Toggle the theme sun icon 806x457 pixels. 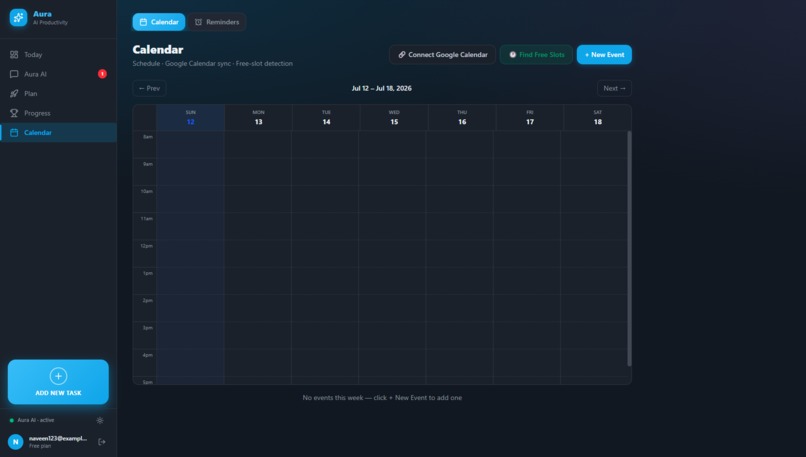click(x=100, y=421)
